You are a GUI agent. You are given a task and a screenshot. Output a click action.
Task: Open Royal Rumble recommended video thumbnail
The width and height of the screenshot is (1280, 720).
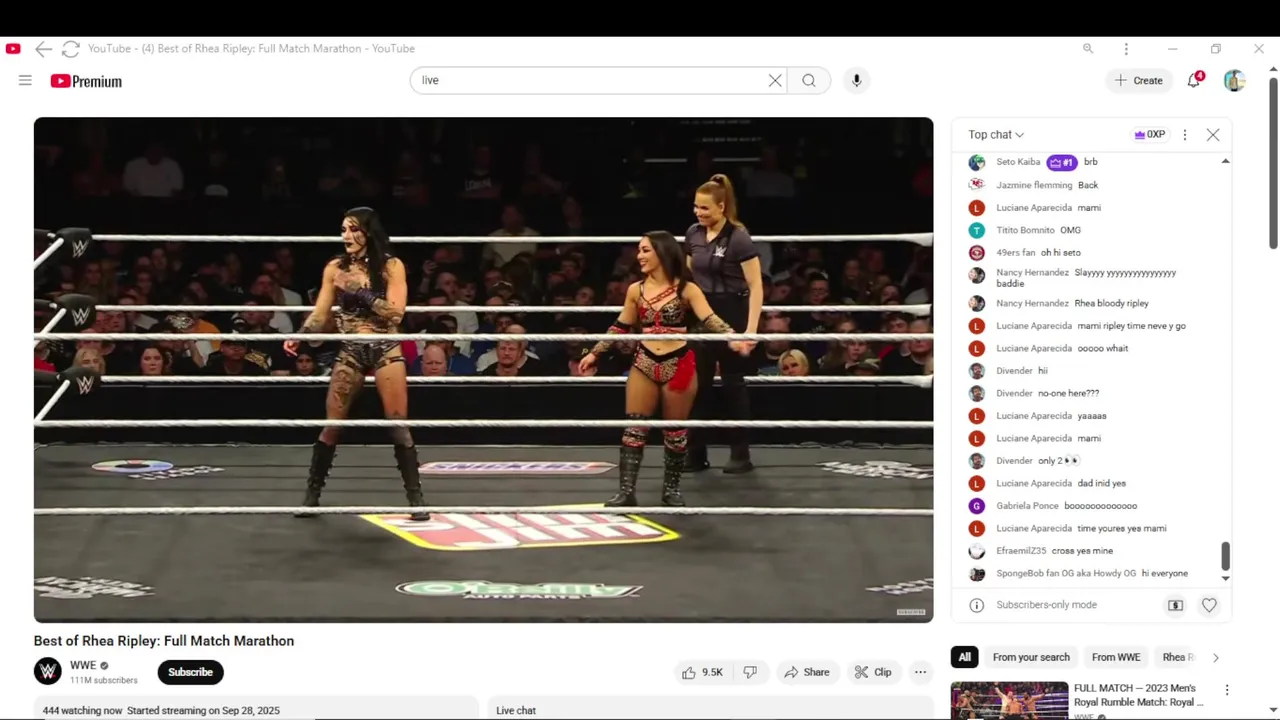coord(1009,701)
